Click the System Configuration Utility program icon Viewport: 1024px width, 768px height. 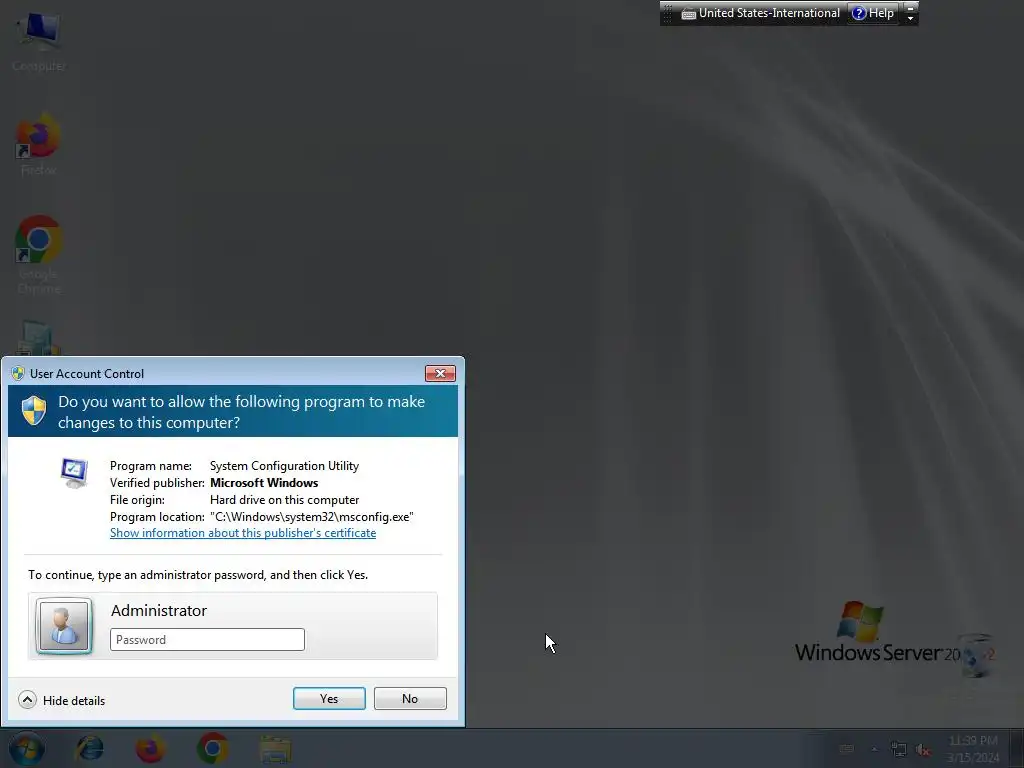(74, 473)
